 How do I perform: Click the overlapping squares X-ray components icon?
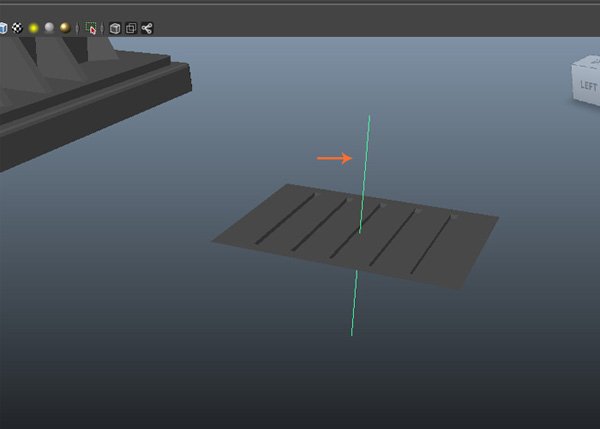tap(131, 28)
